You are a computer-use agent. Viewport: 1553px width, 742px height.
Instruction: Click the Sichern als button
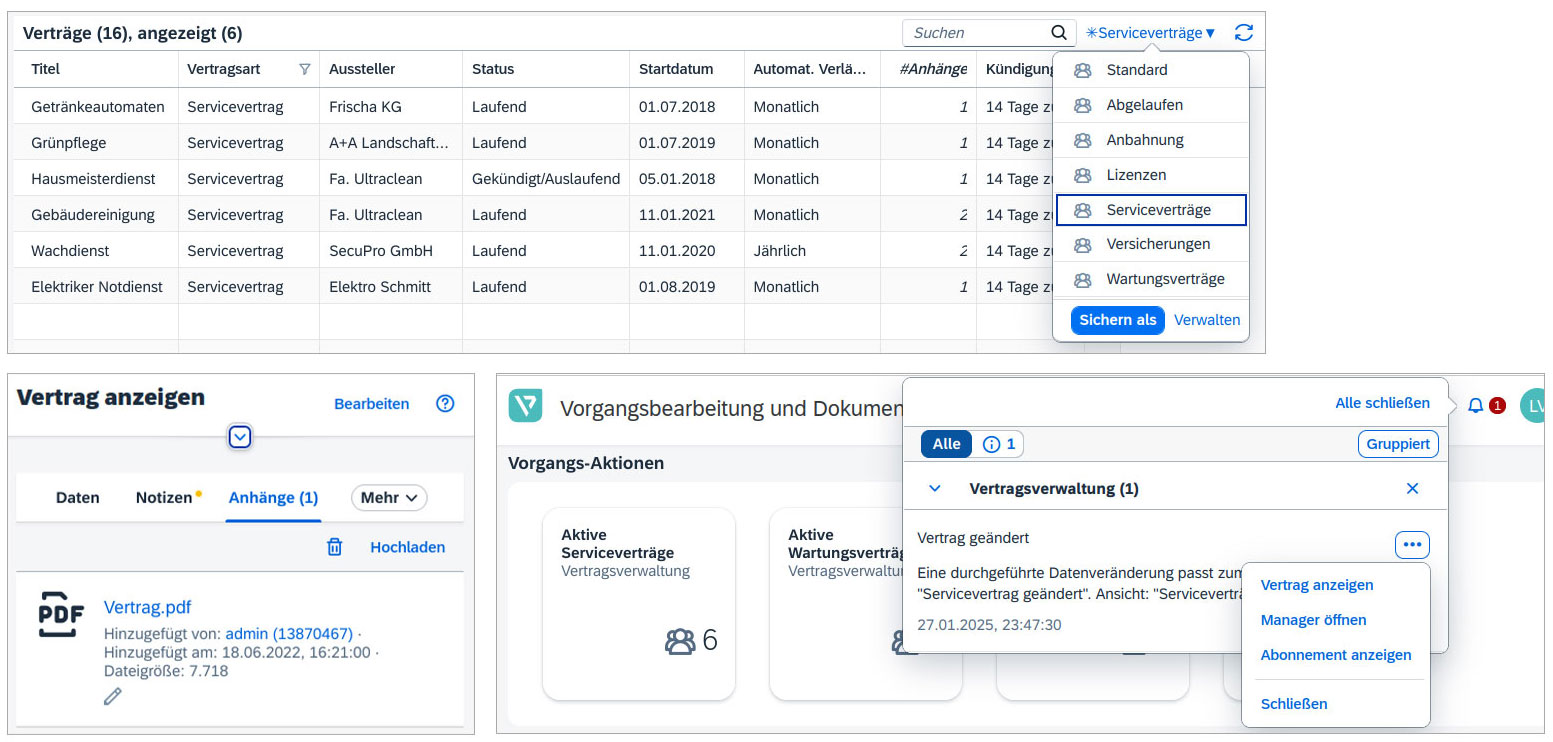1117,320
